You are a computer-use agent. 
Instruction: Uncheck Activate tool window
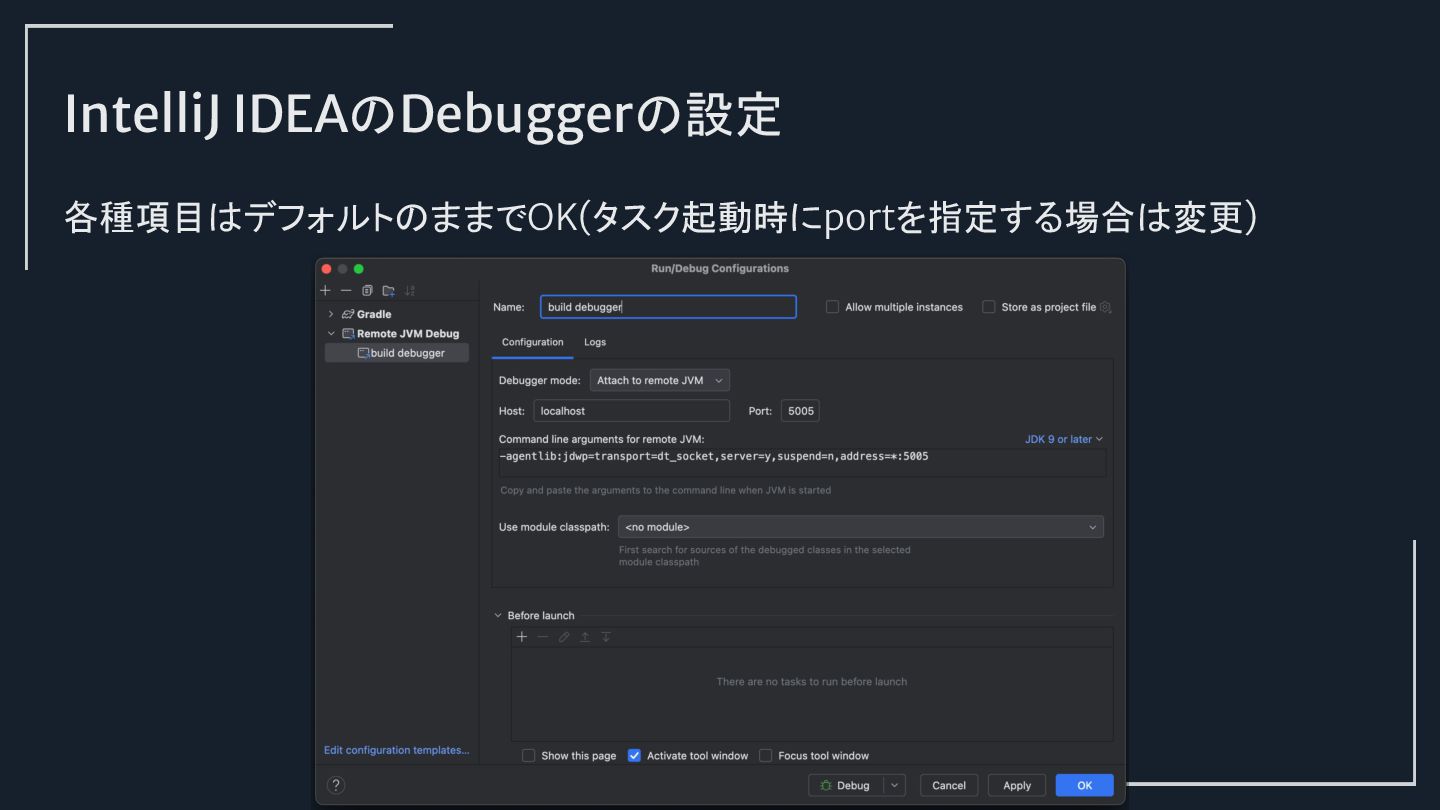634,756
